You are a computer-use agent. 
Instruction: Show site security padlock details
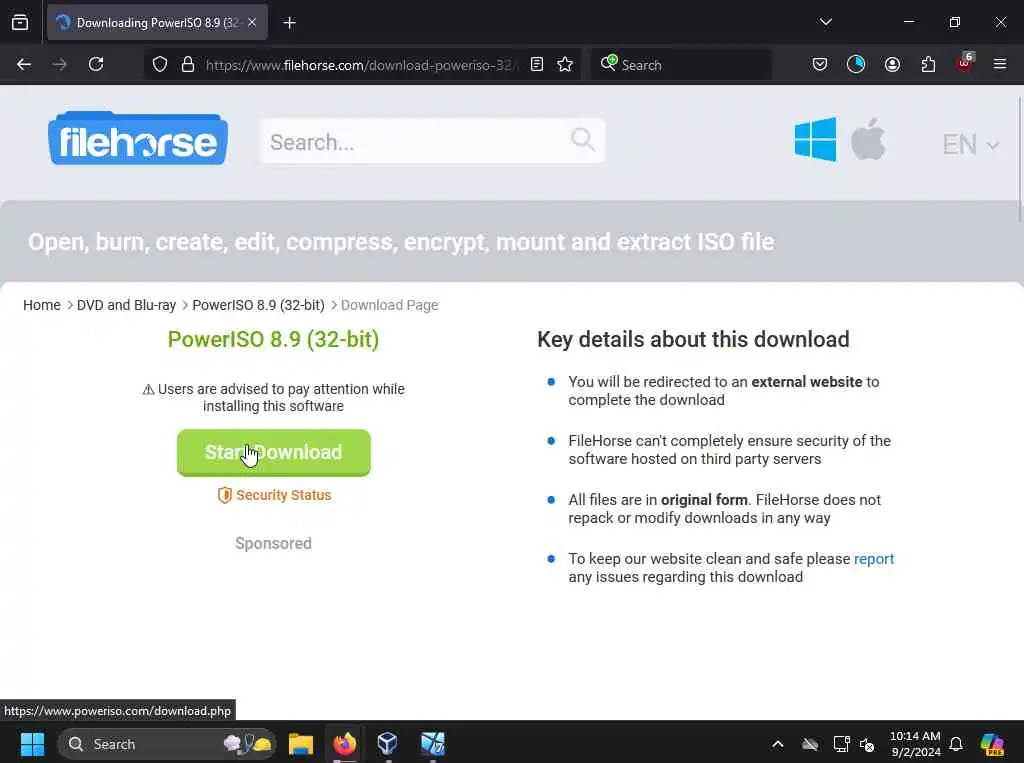click(x=188, y=65)
